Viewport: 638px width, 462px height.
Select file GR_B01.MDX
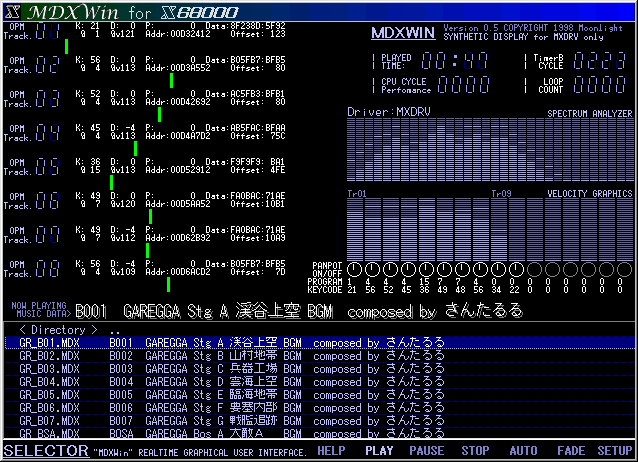coord(319,343)
